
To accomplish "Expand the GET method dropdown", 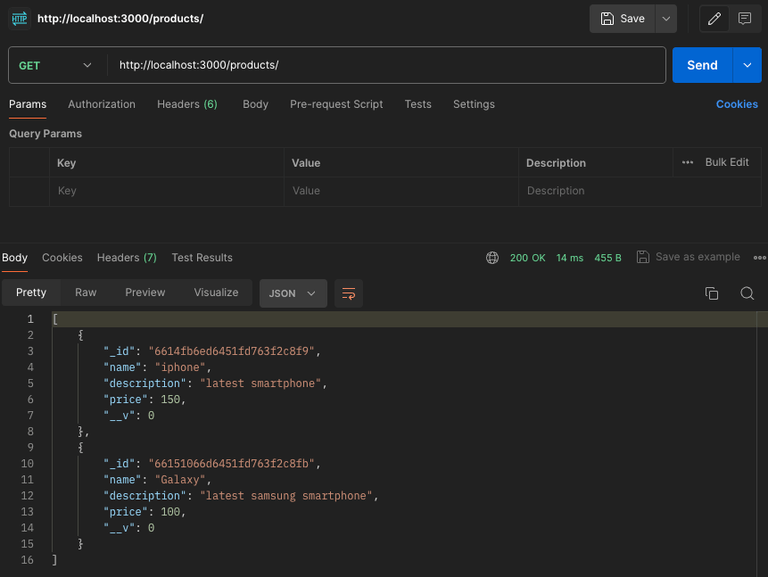I will pos(55,65).
